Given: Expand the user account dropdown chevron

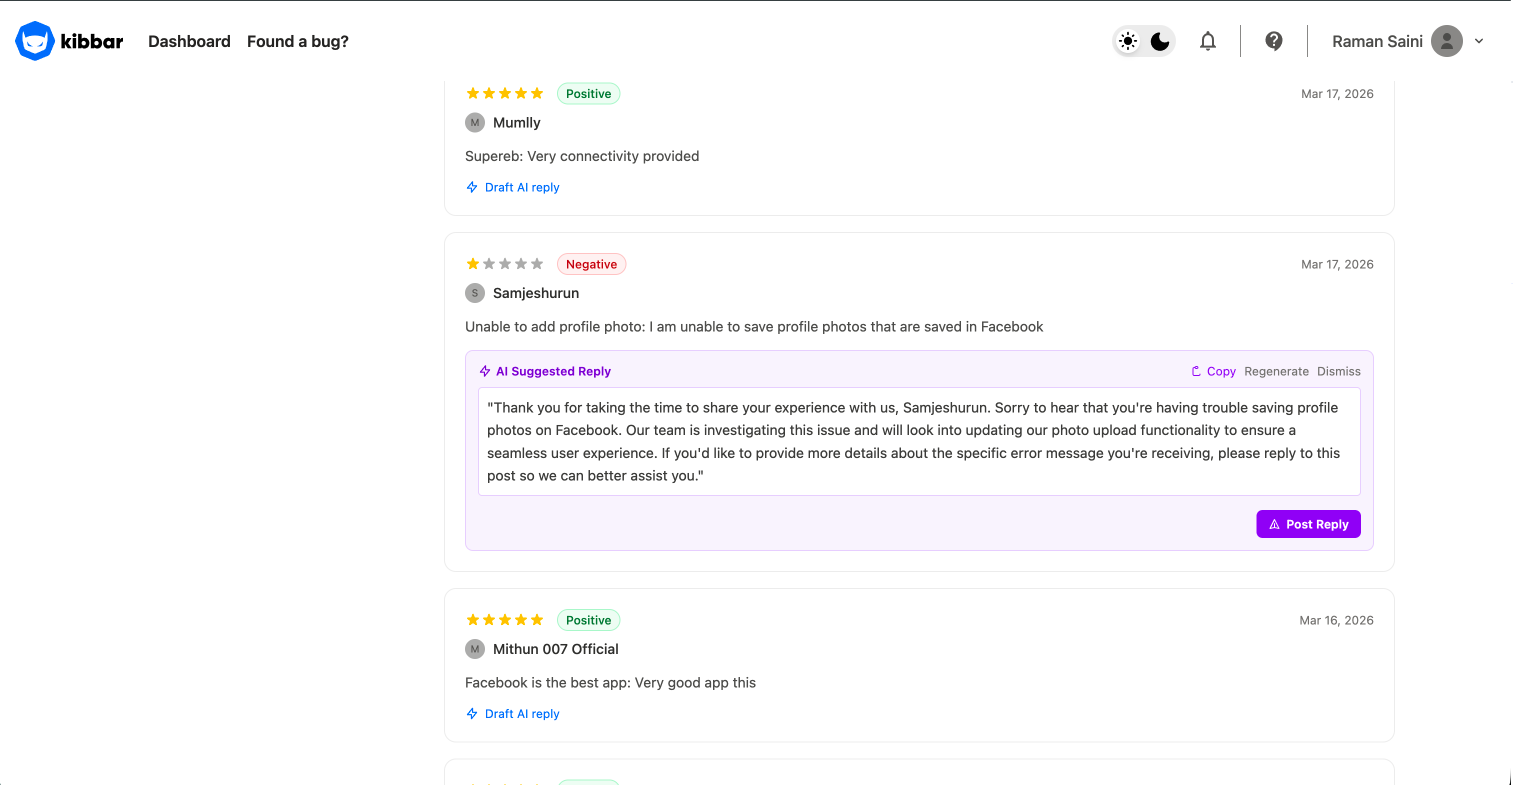Looking at the screenshot, I should pos(1479,41).
